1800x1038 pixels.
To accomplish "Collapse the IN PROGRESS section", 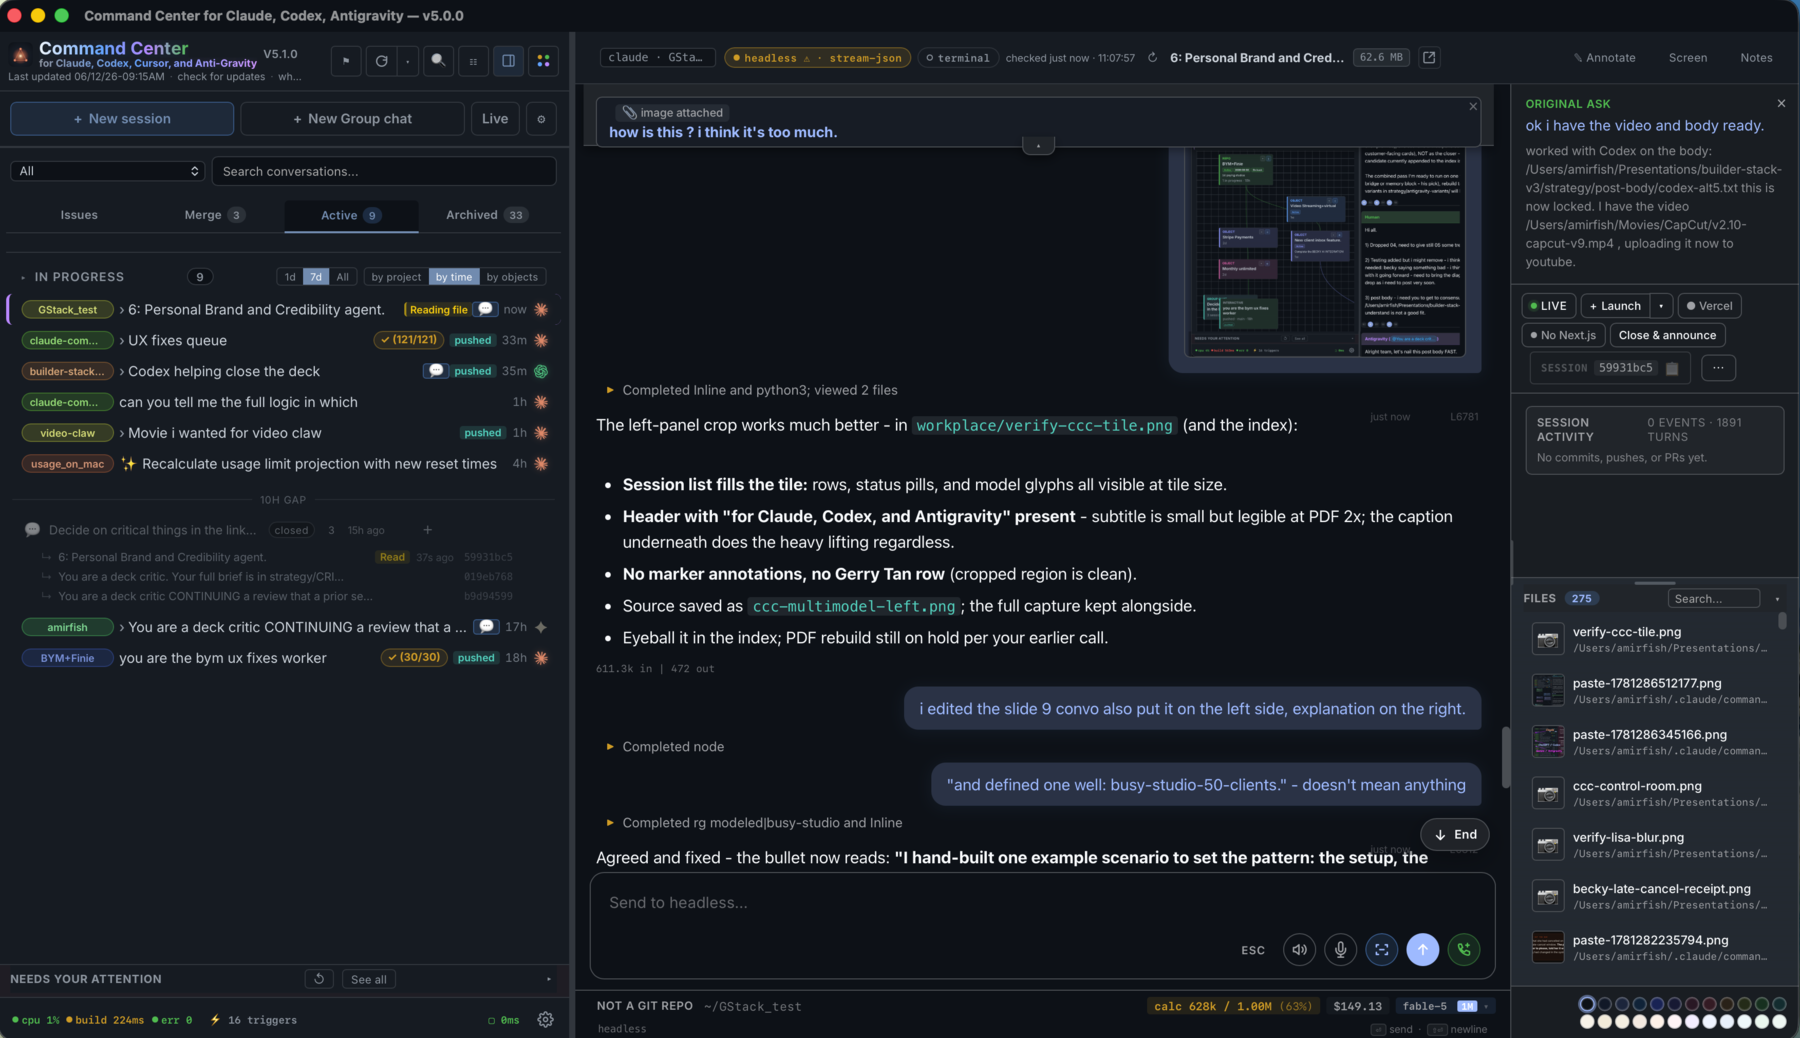I will click(x=23, y=277).
